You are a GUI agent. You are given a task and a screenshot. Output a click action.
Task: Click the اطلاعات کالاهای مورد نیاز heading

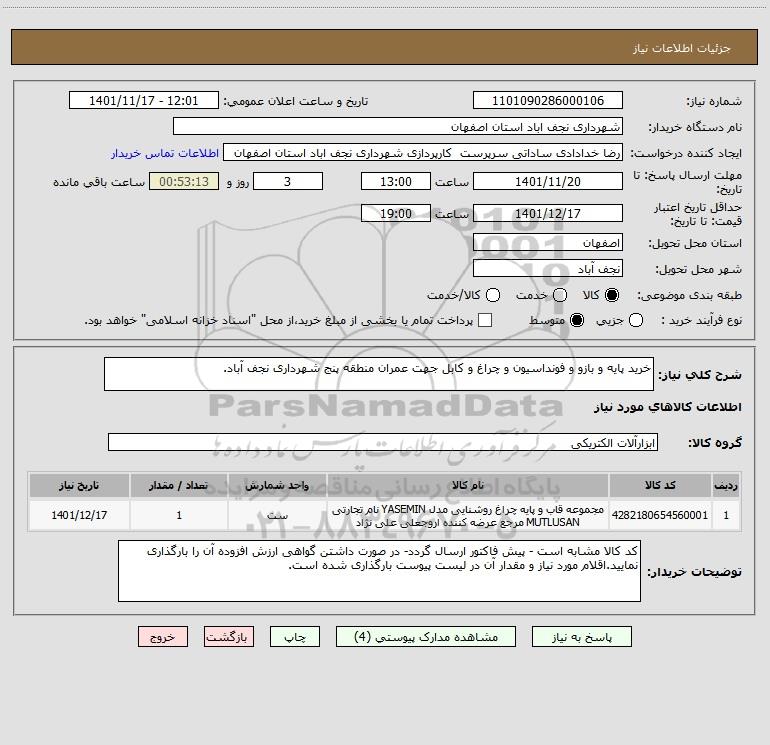pyautogui.click(x=668, y=407)
